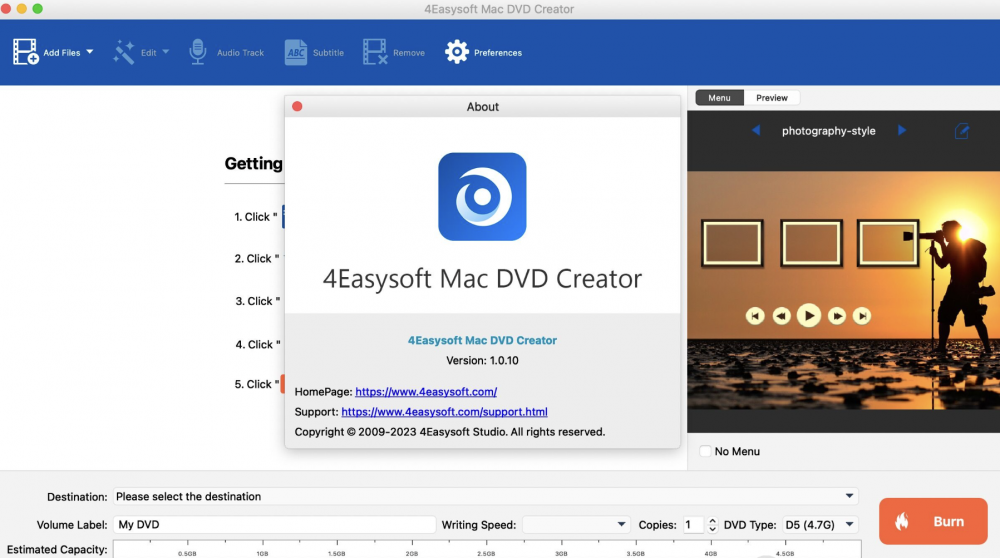Image resolution: width=1000 pixels, height=558 pixels.
Task: Click the play button in menu preview
Action: tap(809, 316)
